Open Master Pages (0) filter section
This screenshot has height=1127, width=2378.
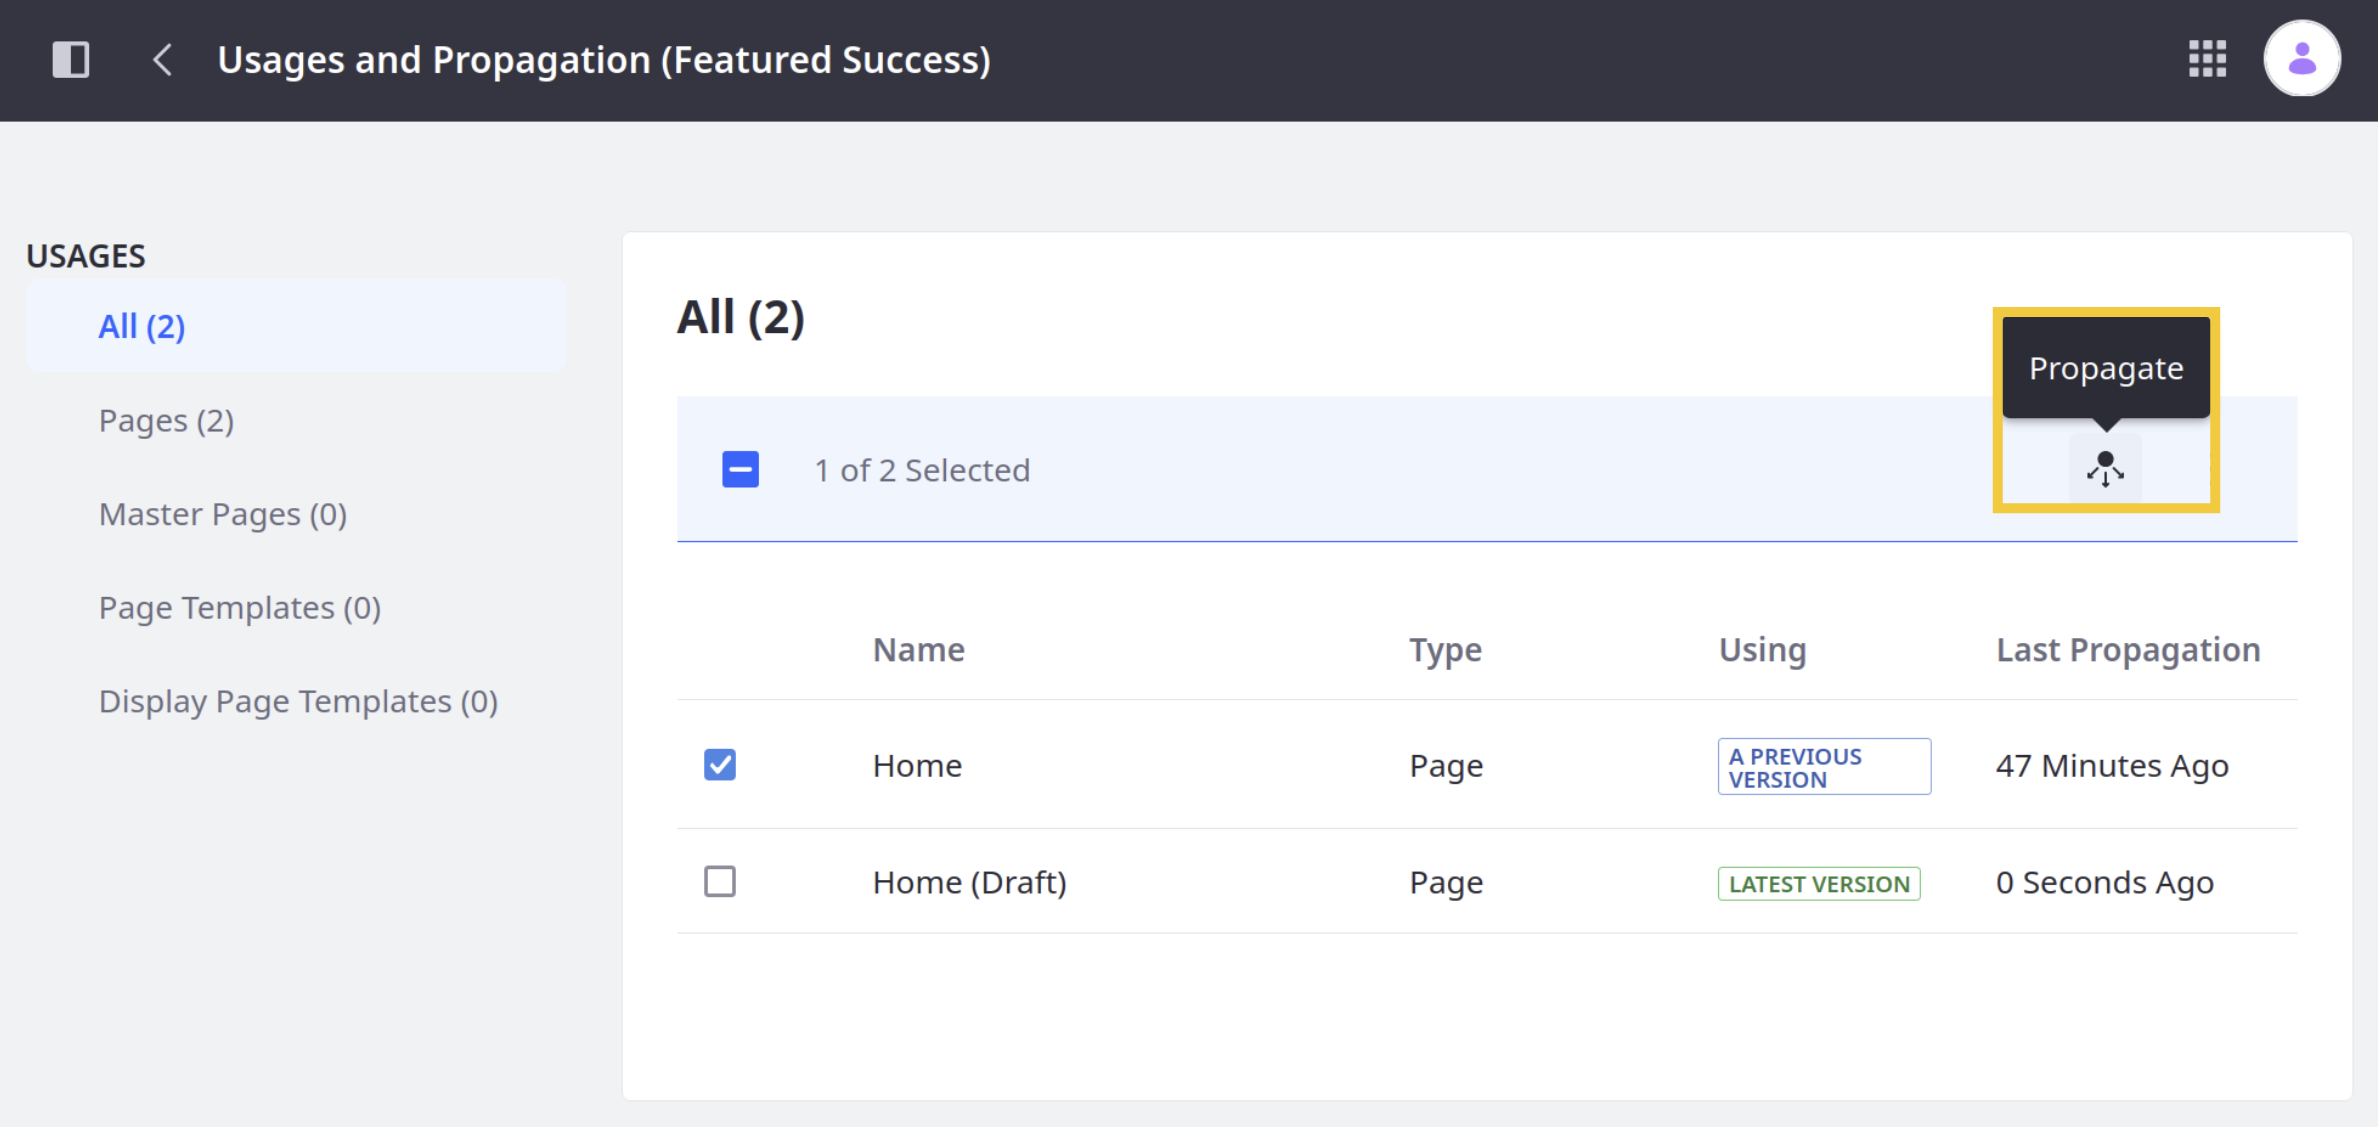223,513
